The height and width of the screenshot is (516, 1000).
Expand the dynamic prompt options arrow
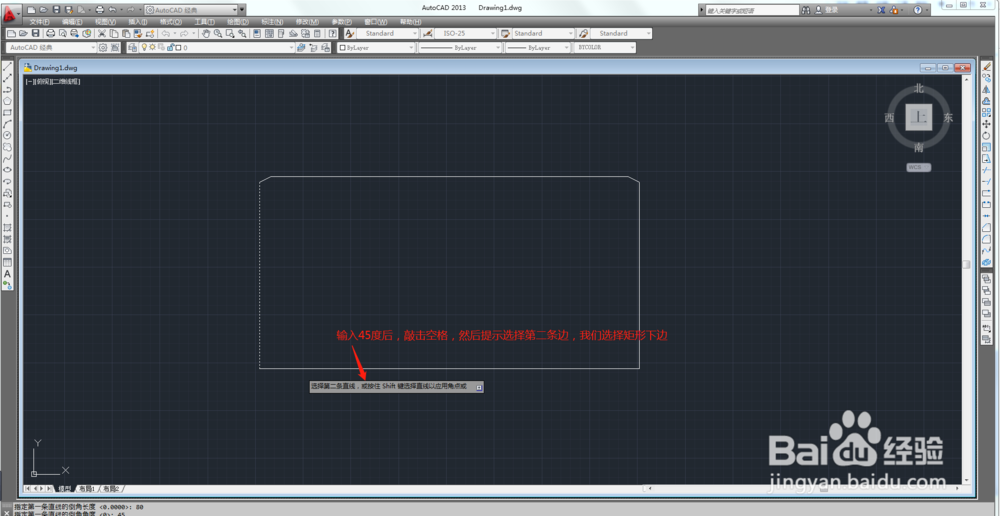[479, 387]
